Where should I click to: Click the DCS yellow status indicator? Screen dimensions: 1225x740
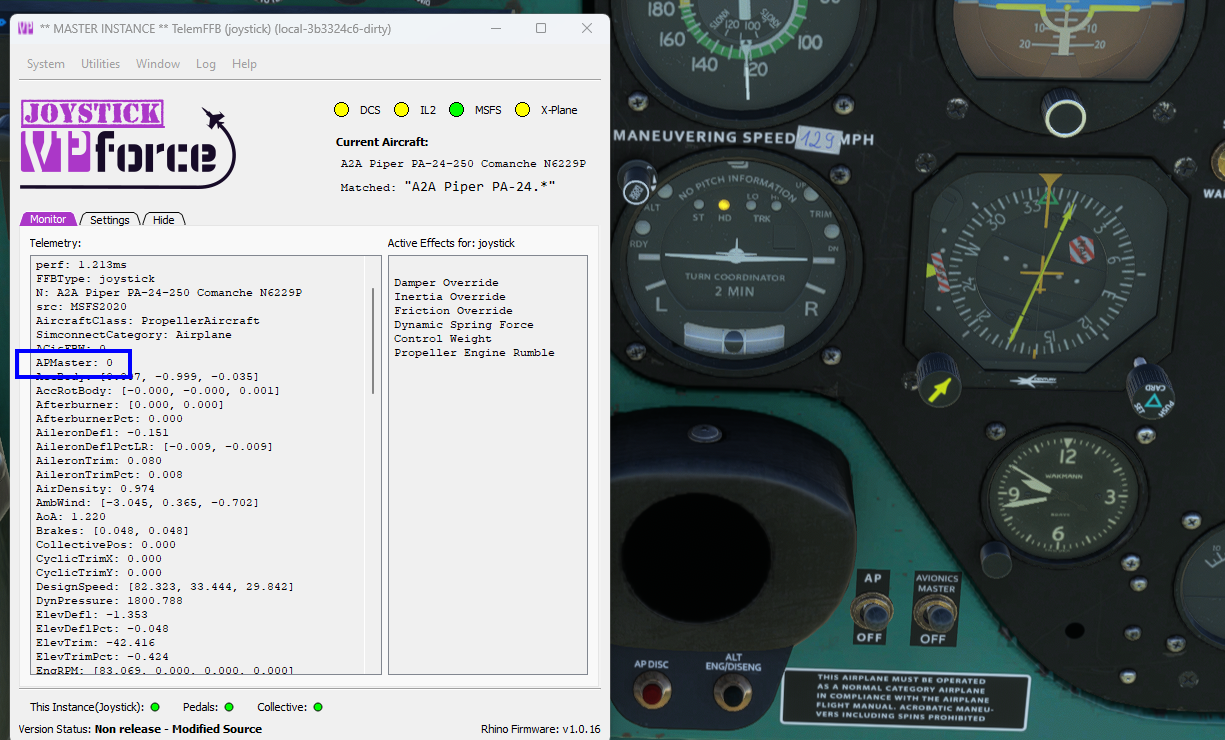[341, 110]
